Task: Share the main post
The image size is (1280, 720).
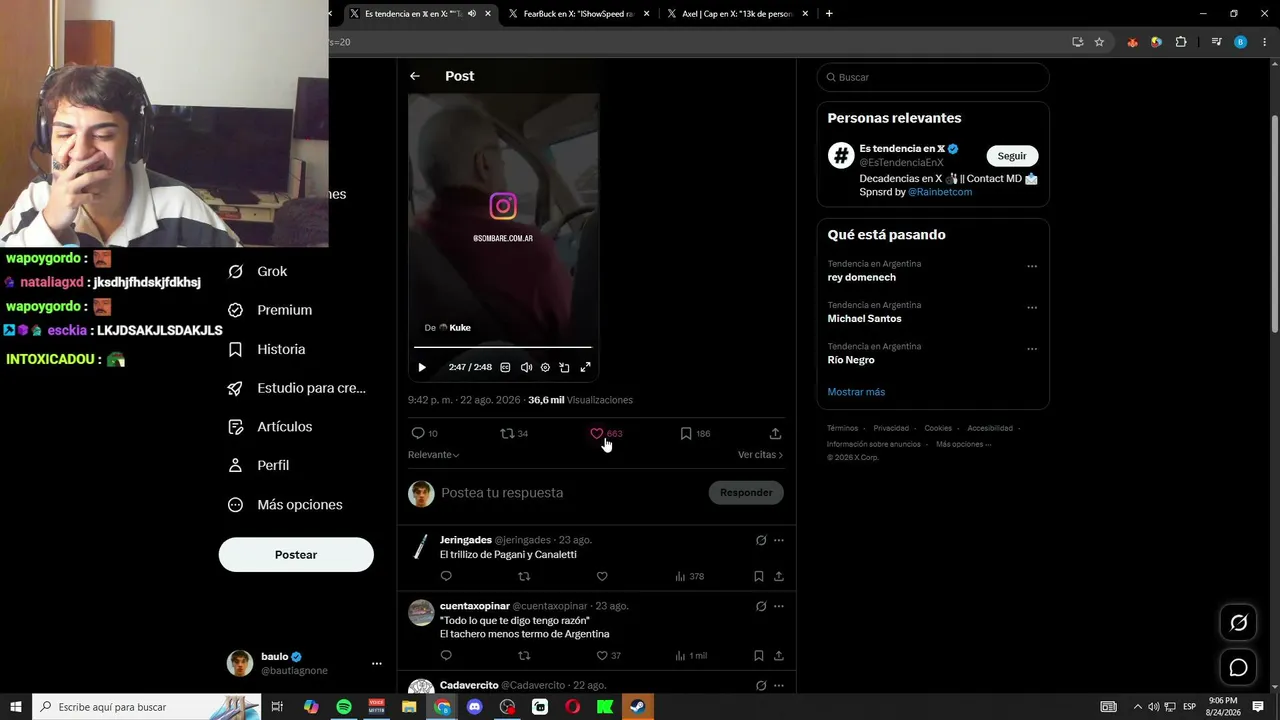Action: 775,433
